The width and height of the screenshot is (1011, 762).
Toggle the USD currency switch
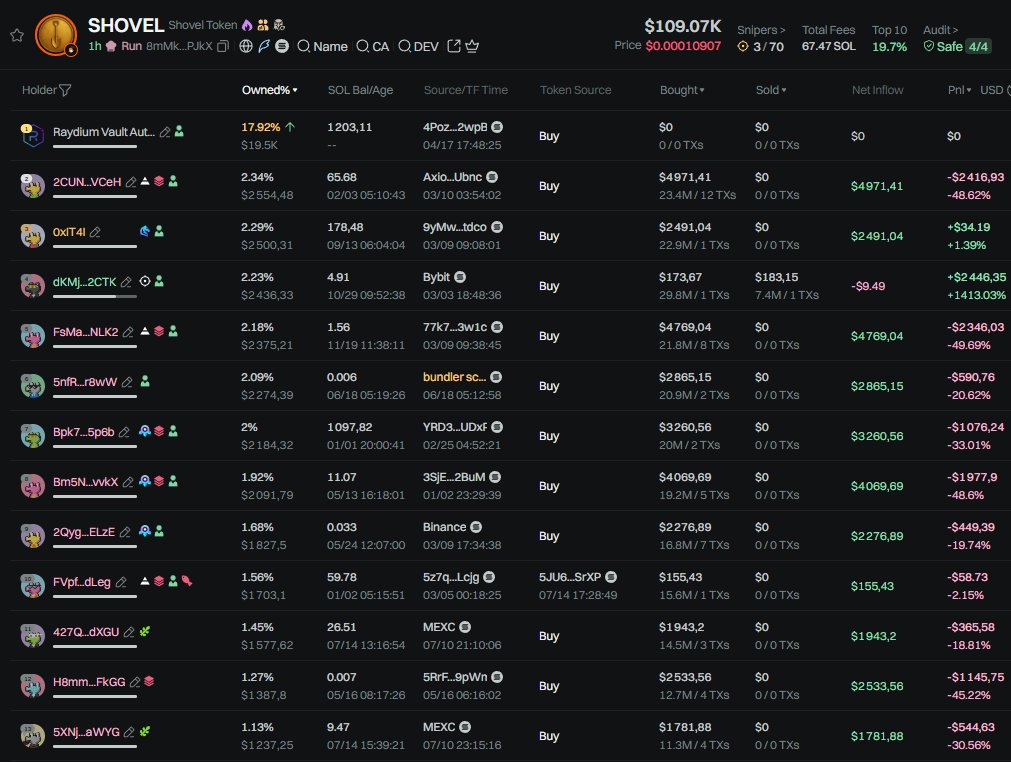point(995,90)
